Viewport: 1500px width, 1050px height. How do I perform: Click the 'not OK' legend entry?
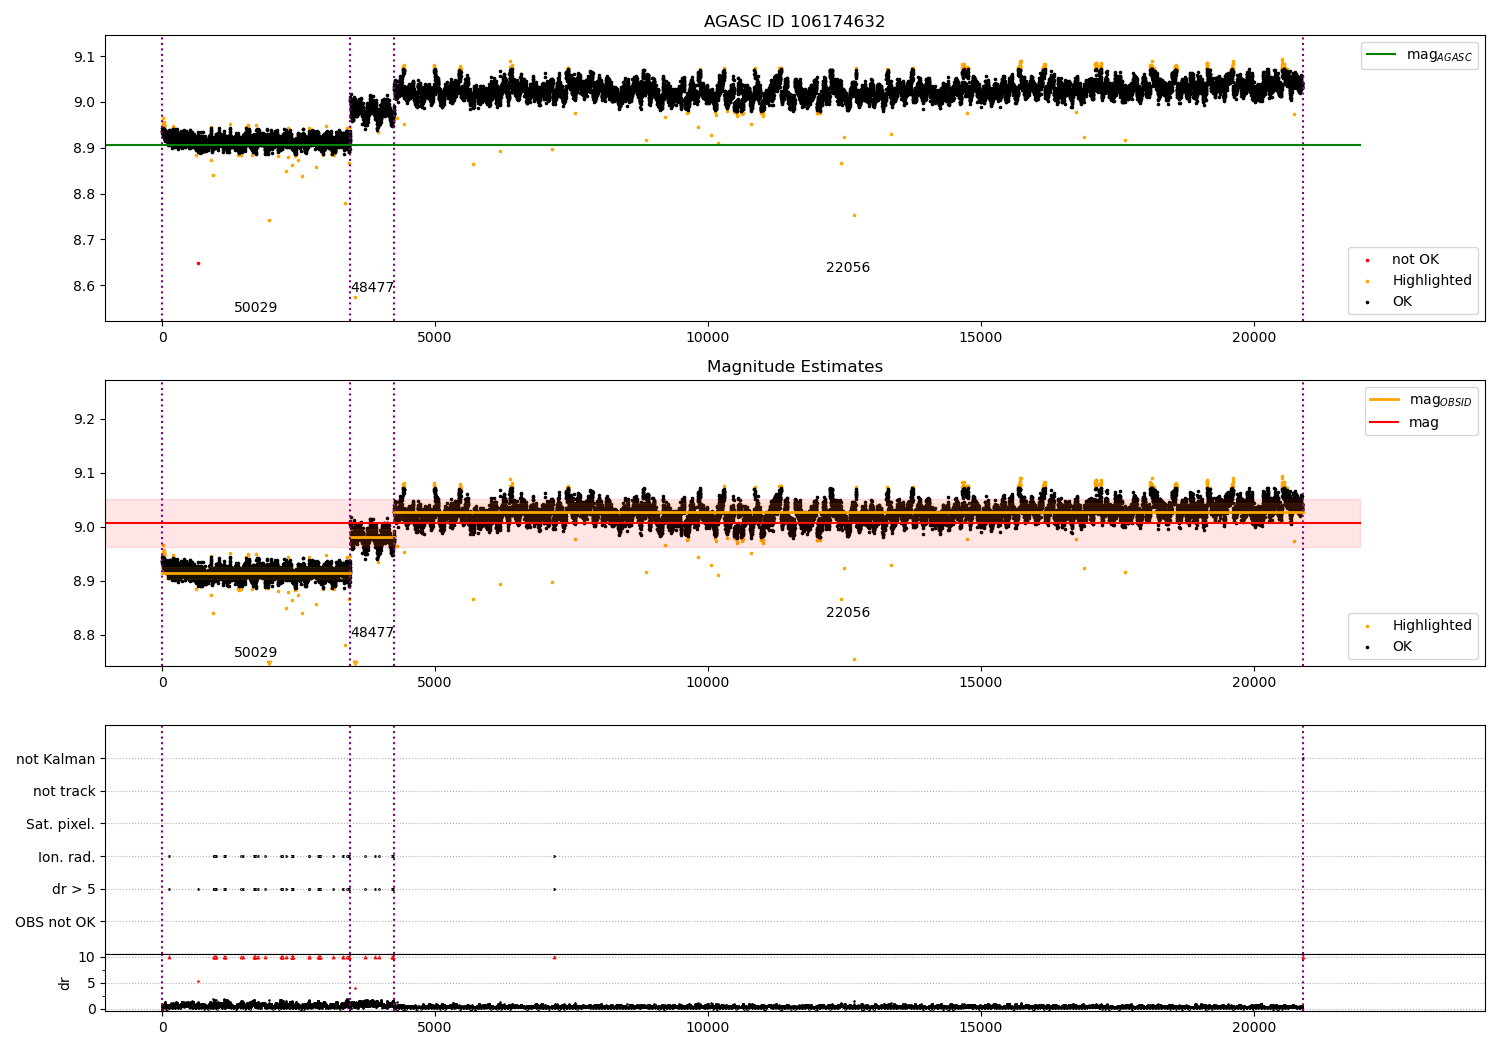(1415, 260)
